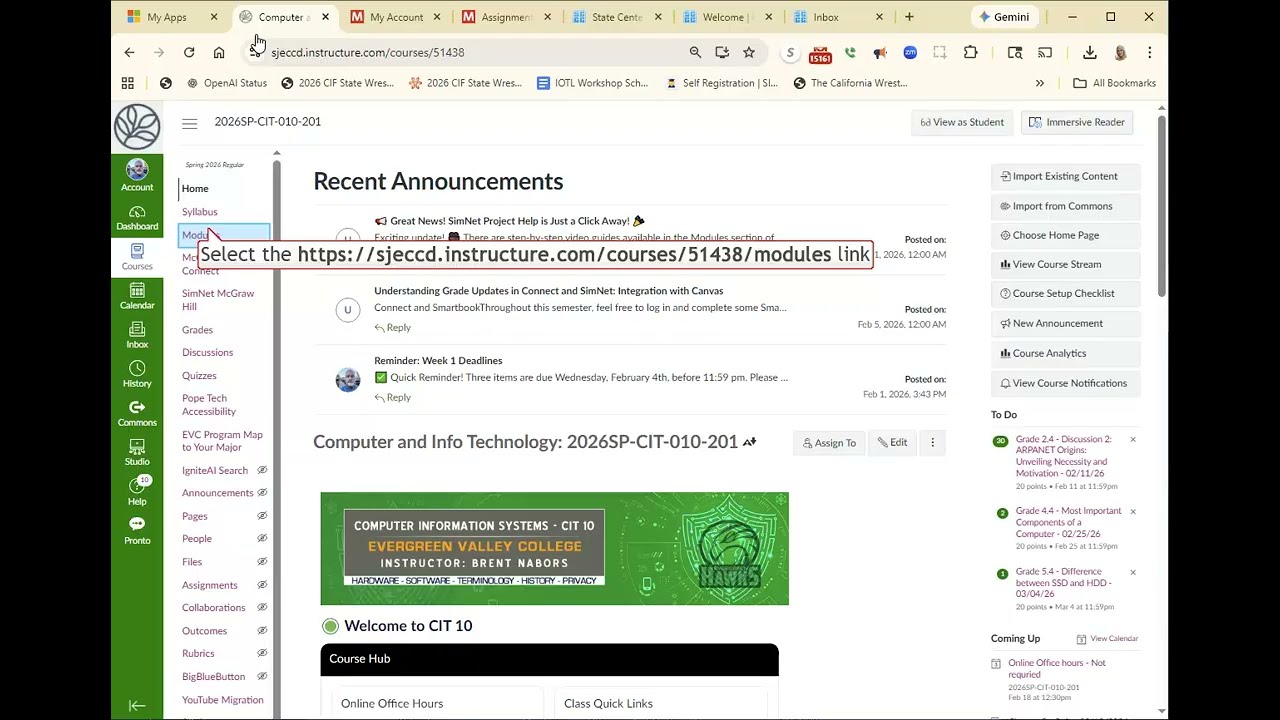Screen dimensions: 1280x720
Task: Open Syllabus in course navigation
Action: click(x=200, y=212)
